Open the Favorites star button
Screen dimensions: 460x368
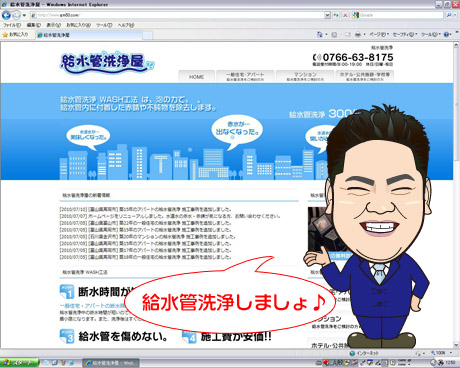(15, 34)
